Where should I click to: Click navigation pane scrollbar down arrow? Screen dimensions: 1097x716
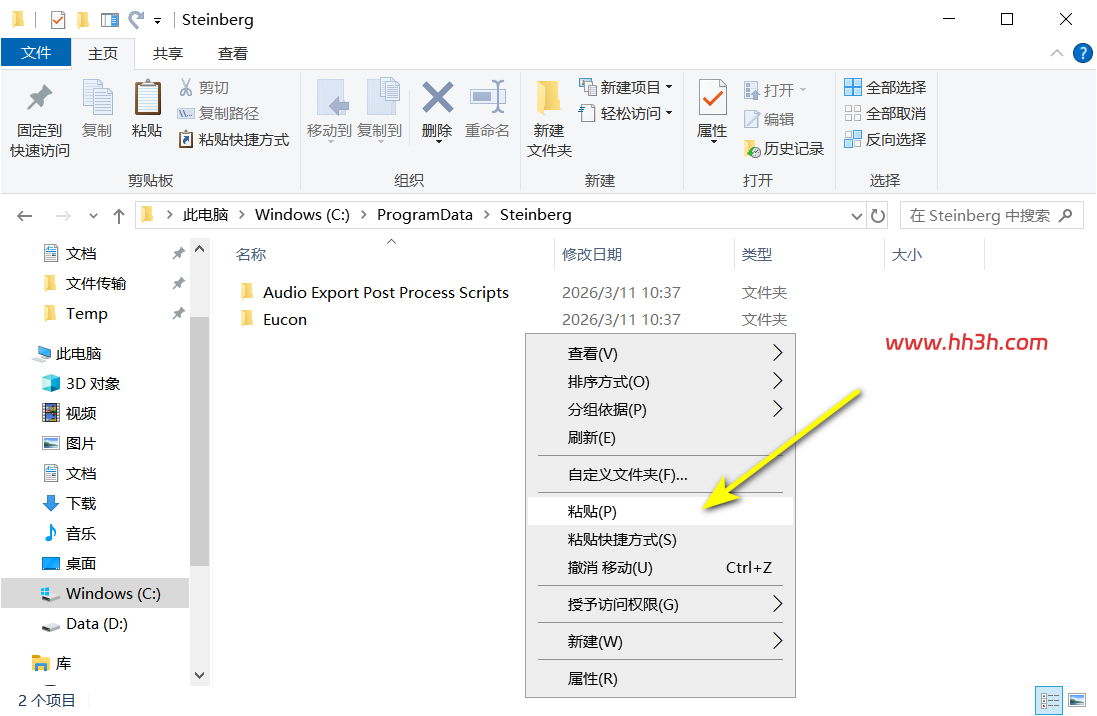click(199, 675)
